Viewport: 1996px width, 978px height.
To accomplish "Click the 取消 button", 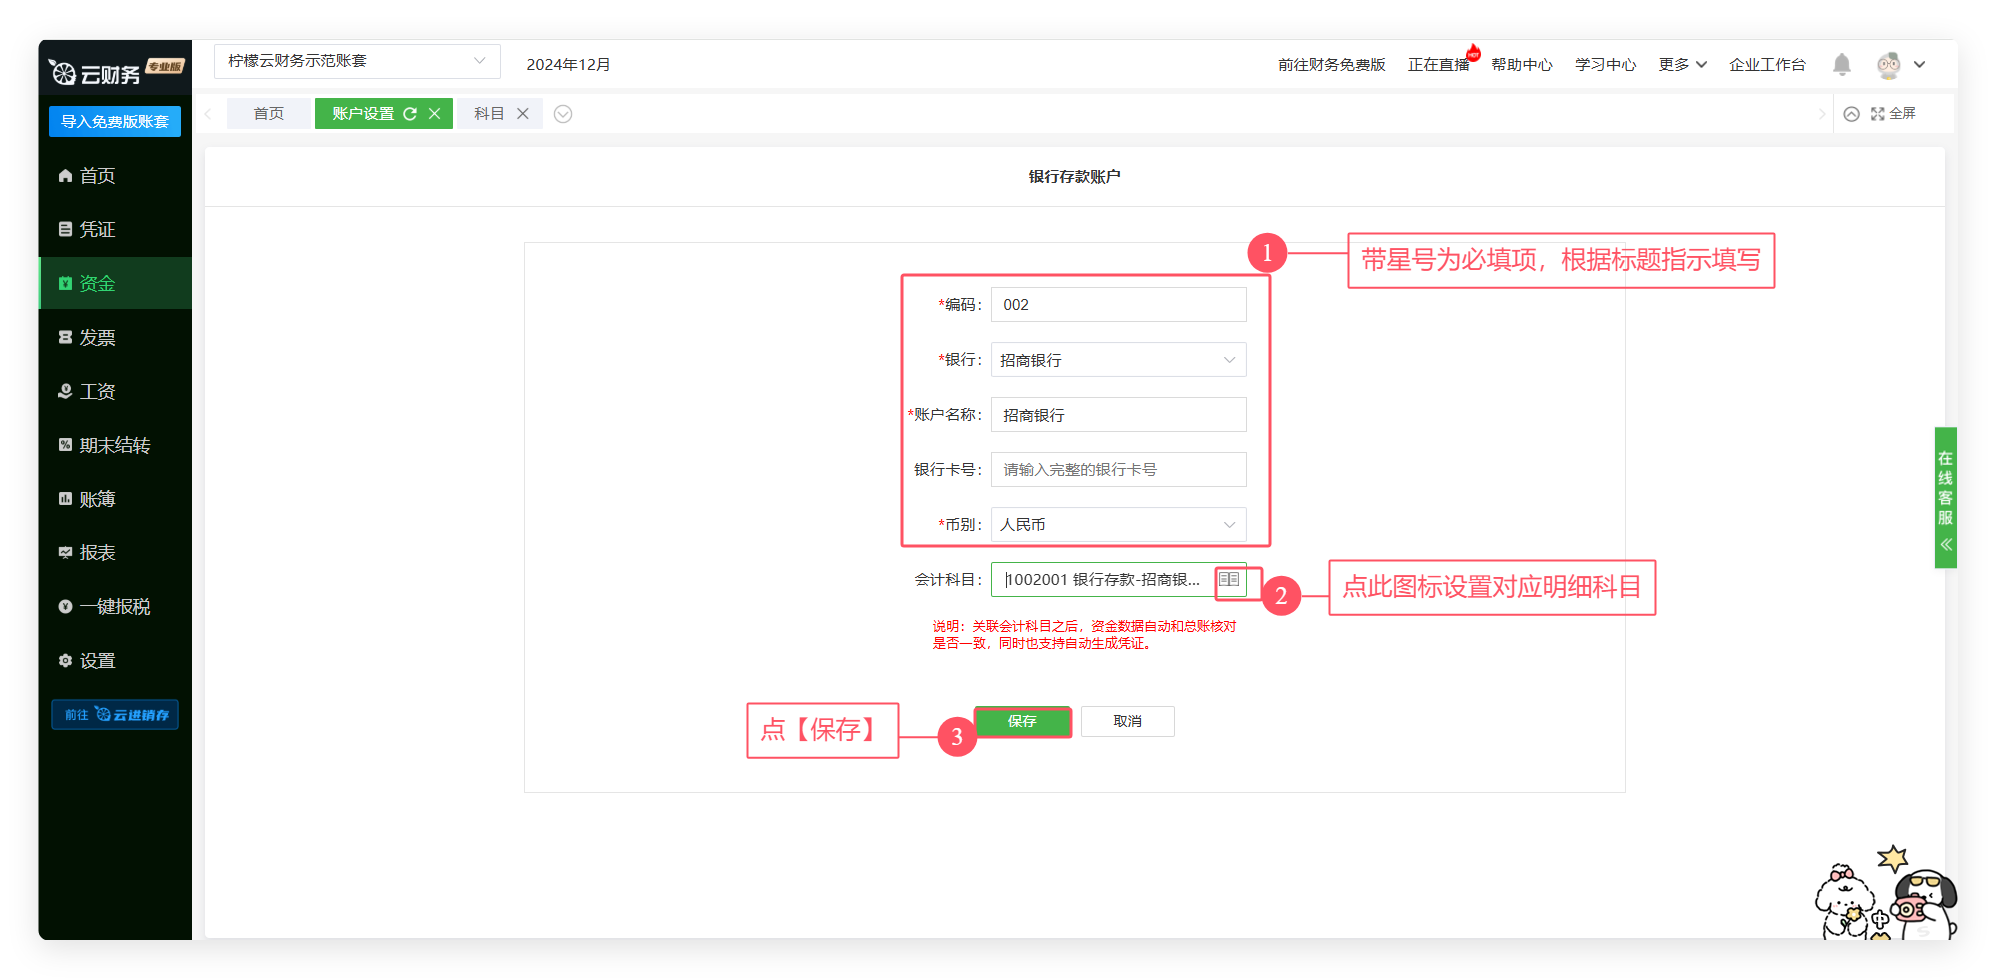I will coord(1127,721).
